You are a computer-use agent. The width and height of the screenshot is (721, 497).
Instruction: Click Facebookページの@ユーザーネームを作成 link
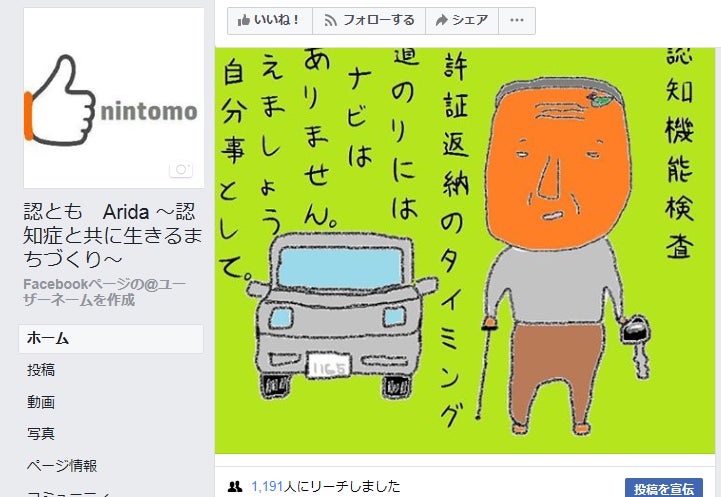[x=105, y=292]
